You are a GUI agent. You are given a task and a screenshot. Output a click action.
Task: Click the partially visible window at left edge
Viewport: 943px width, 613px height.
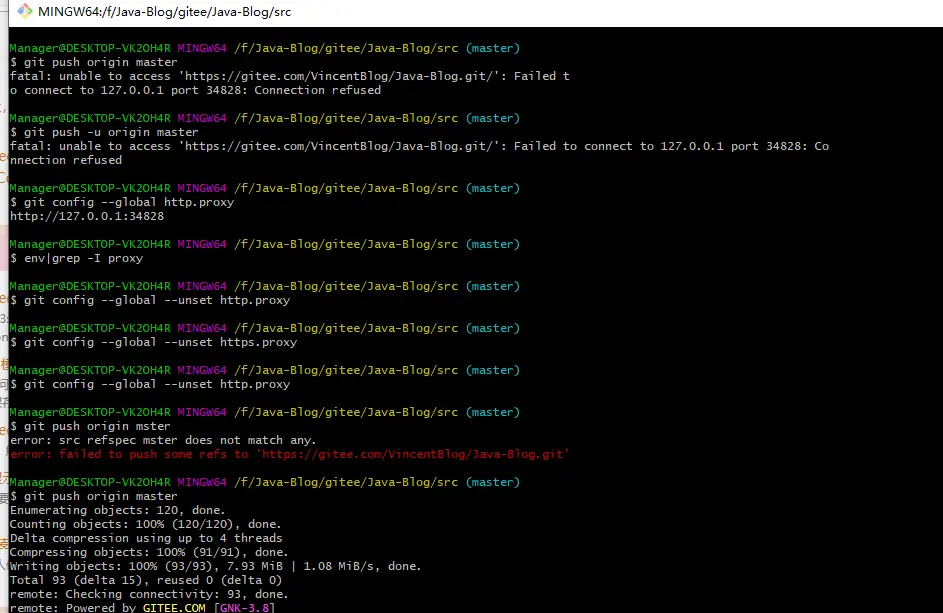point(3,300)
